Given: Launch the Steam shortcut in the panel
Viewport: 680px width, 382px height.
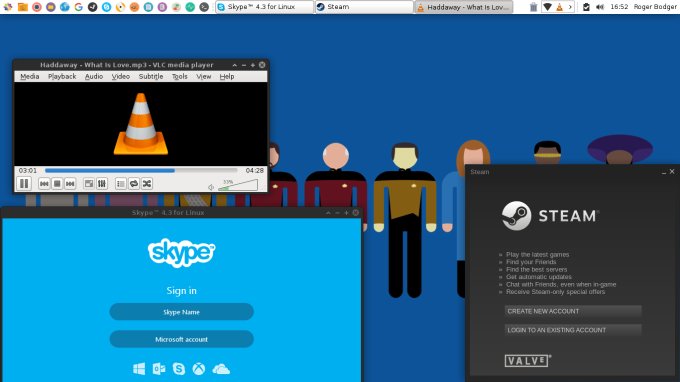Looking at the screenshot, I should [92, 7].
